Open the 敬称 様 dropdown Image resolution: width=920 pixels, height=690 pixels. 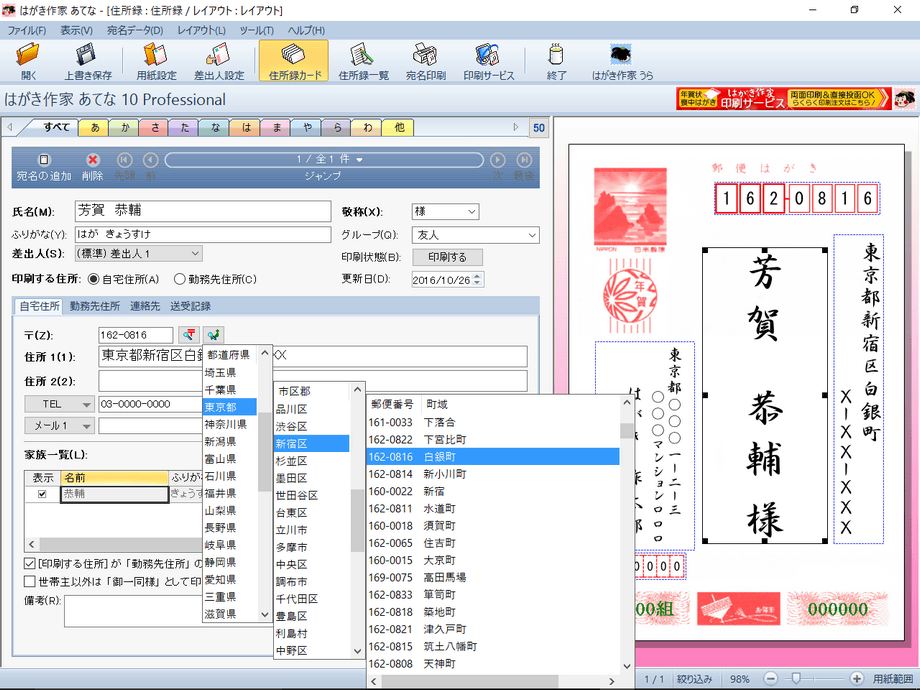[x=445, y=211]
